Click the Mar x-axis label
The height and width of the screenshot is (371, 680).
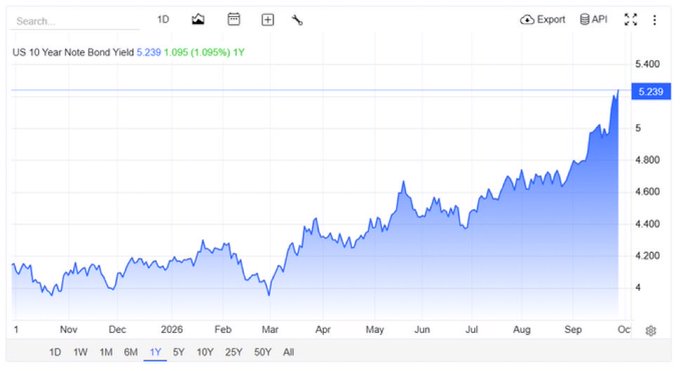tap(270, 329)
